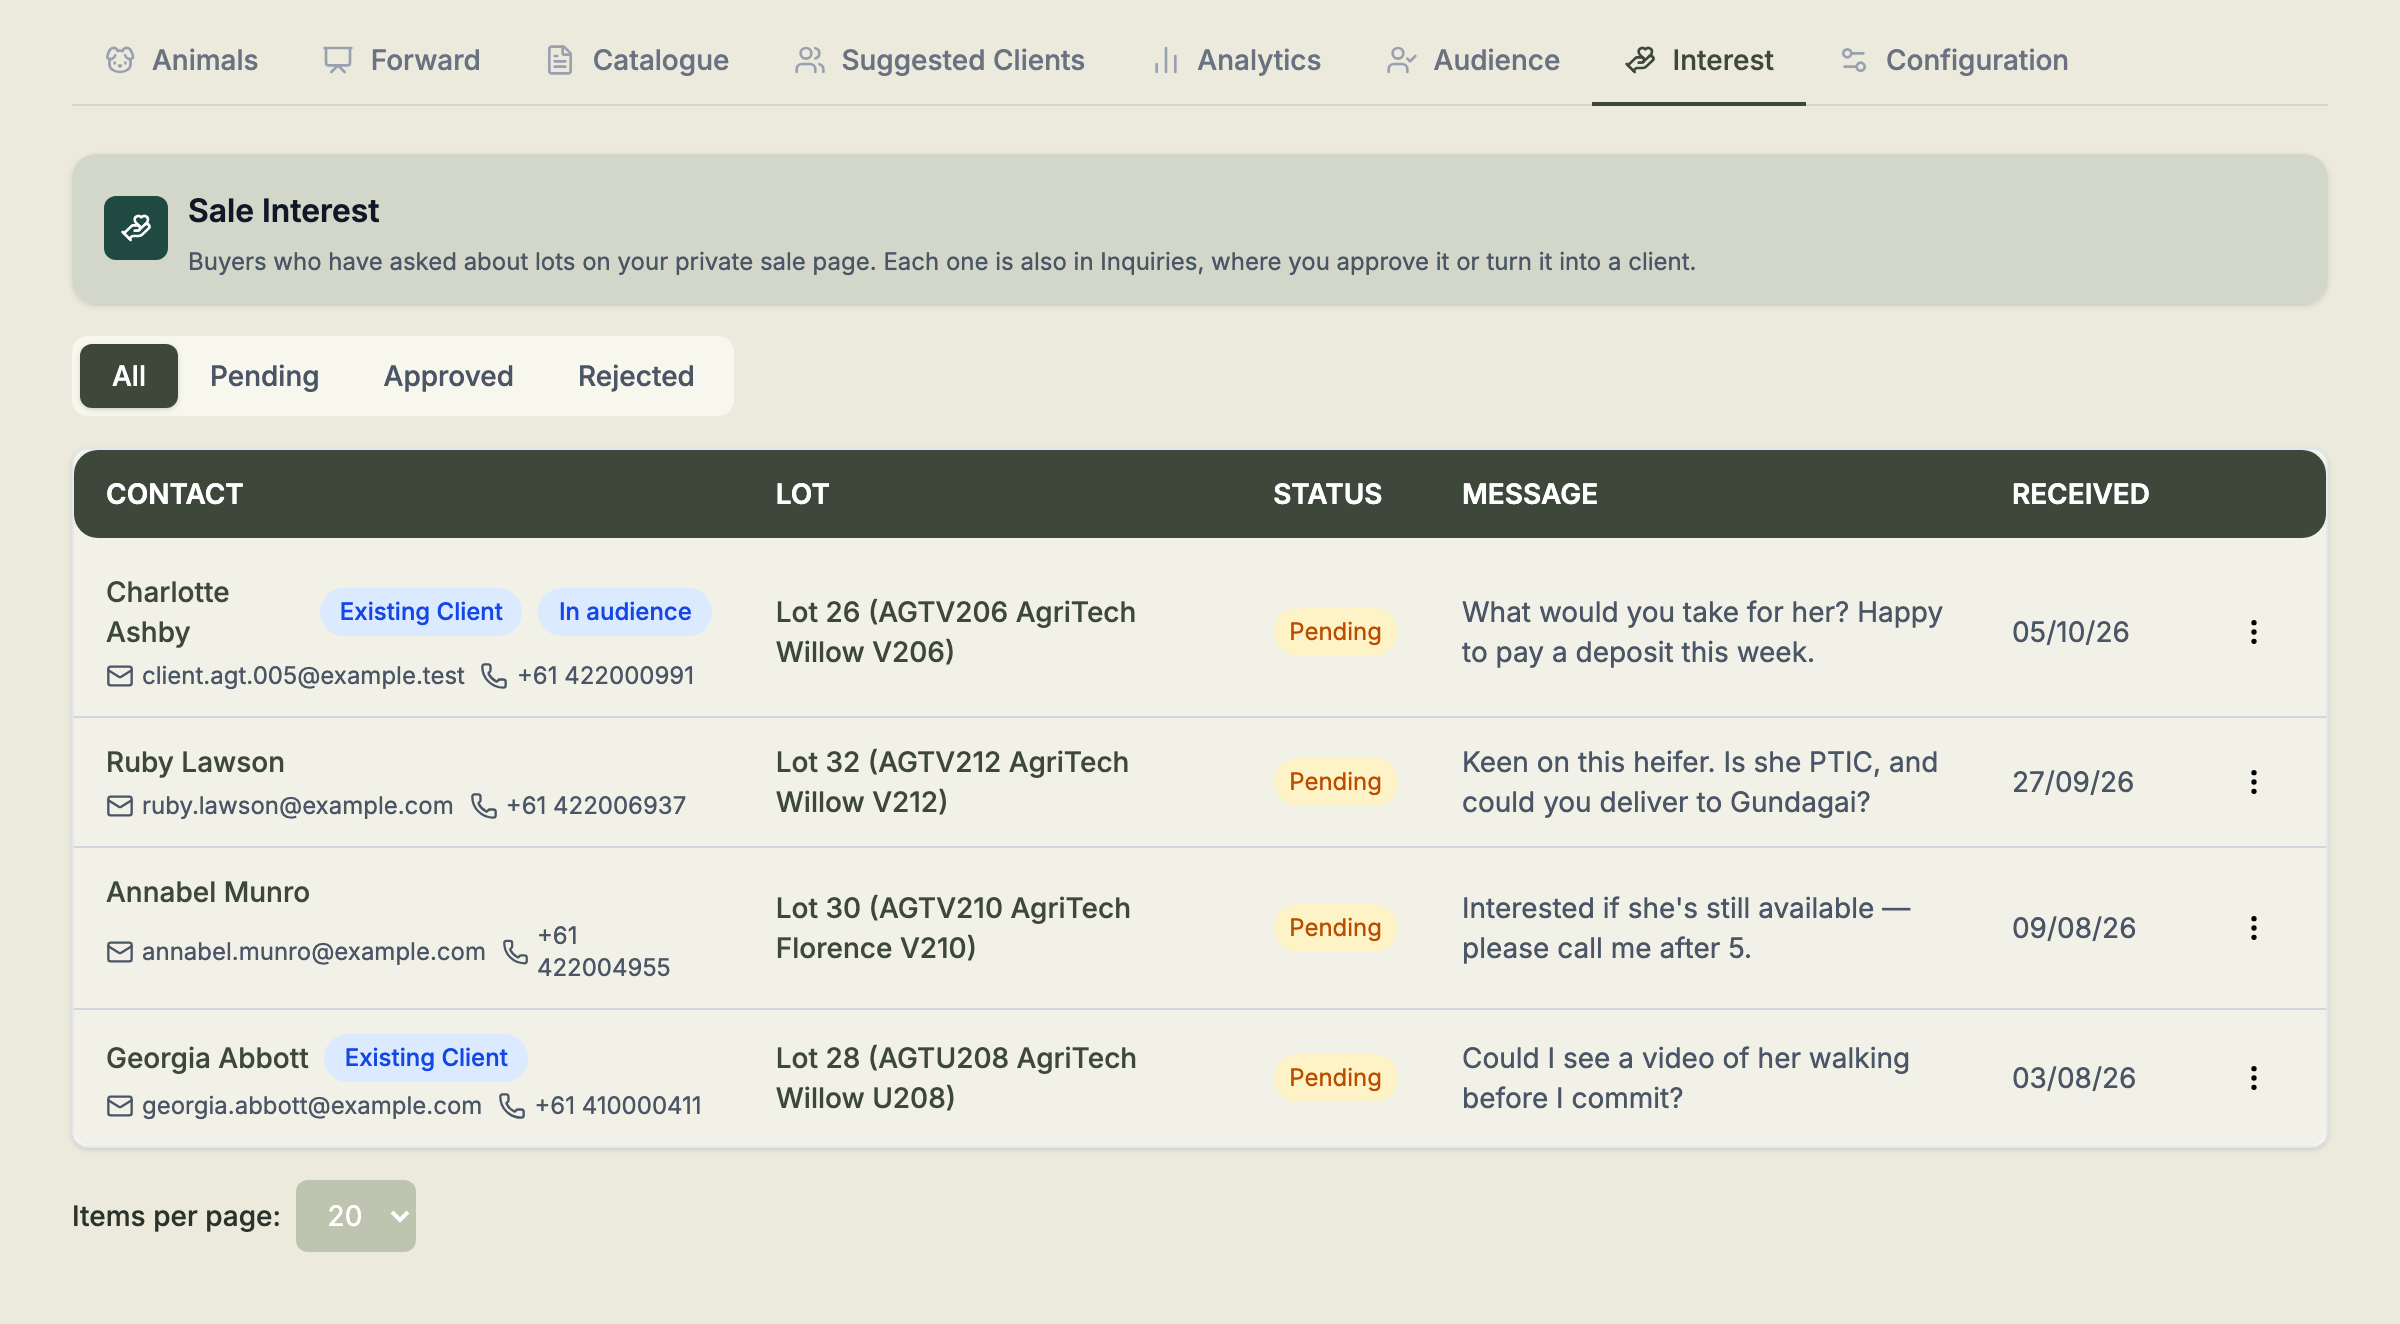The image size is (2400, 1324).
Task: Switch to the Audience tab
Action: 1473,60
